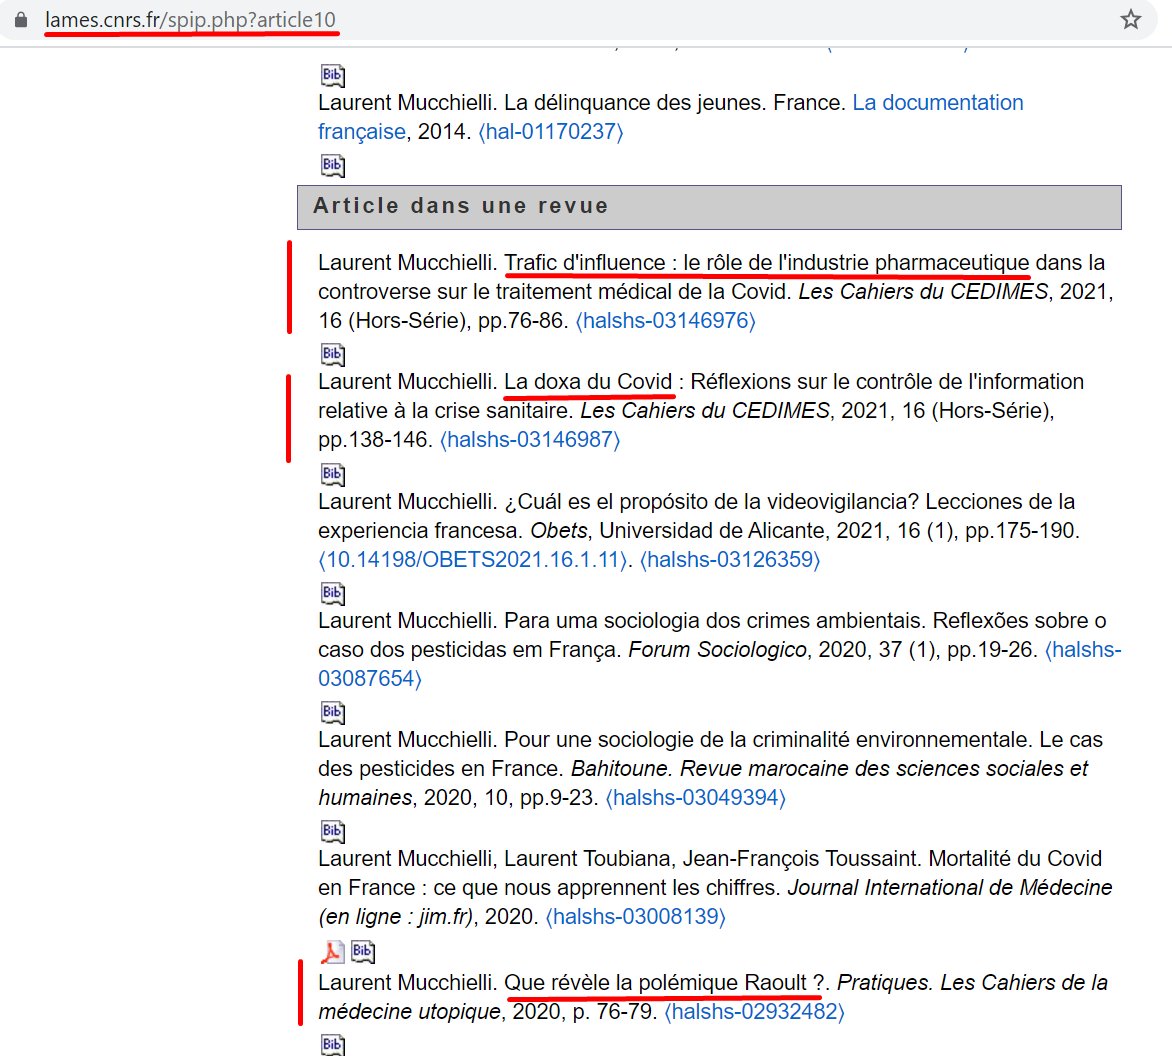The height and width of the screenshot is (1056, 1172).
Task: Click the title 'Que révèle la polémique Raoult ?'
Action: click(664, 983)
